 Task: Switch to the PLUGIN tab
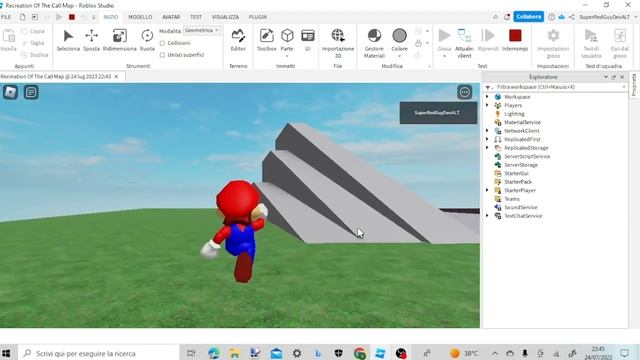258,17
